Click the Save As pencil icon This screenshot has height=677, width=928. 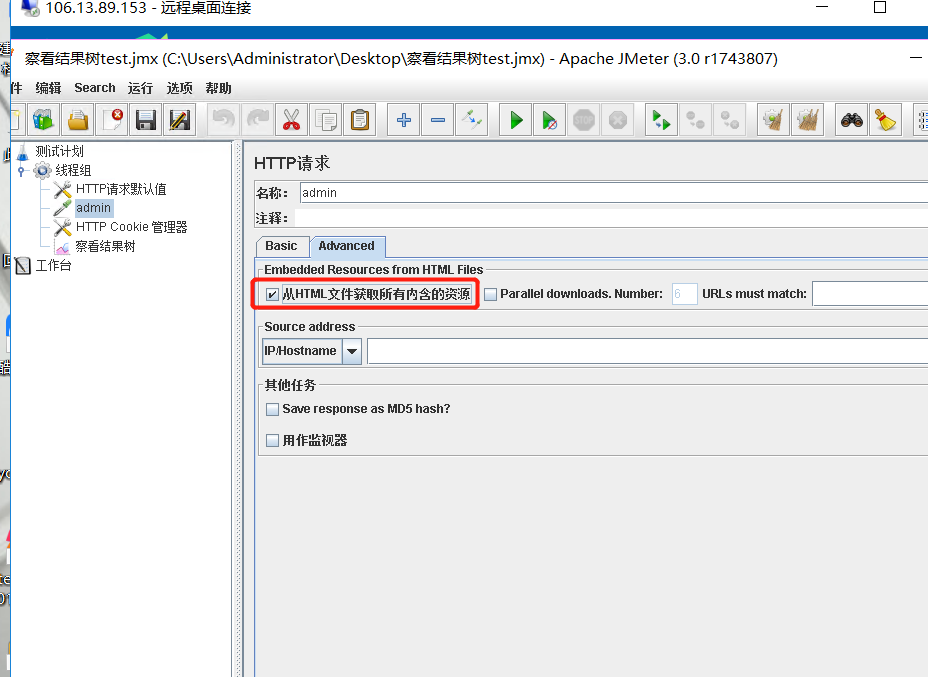[x=180, y=120]
